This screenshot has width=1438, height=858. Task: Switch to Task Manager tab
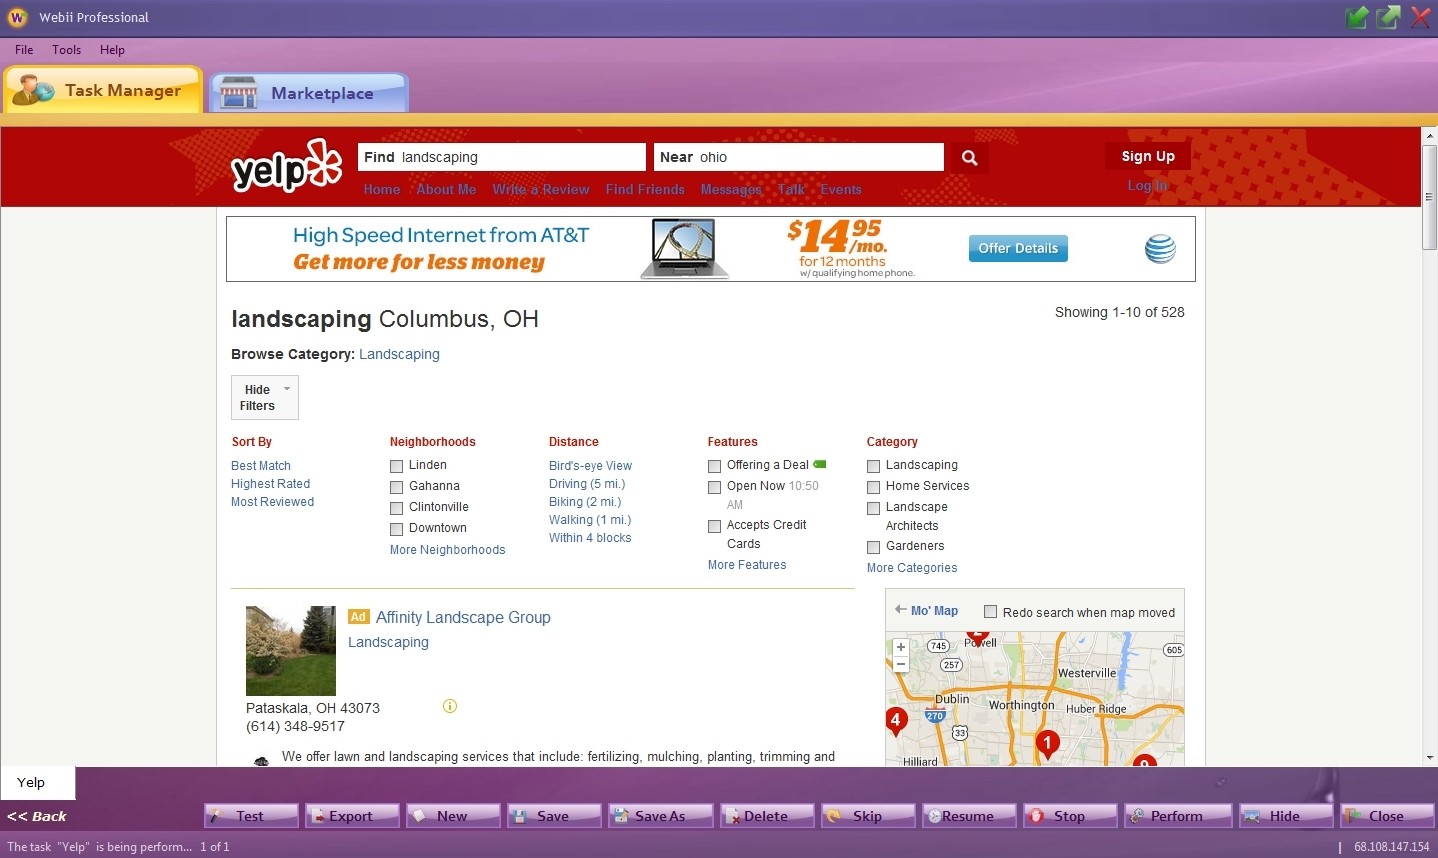104,90
